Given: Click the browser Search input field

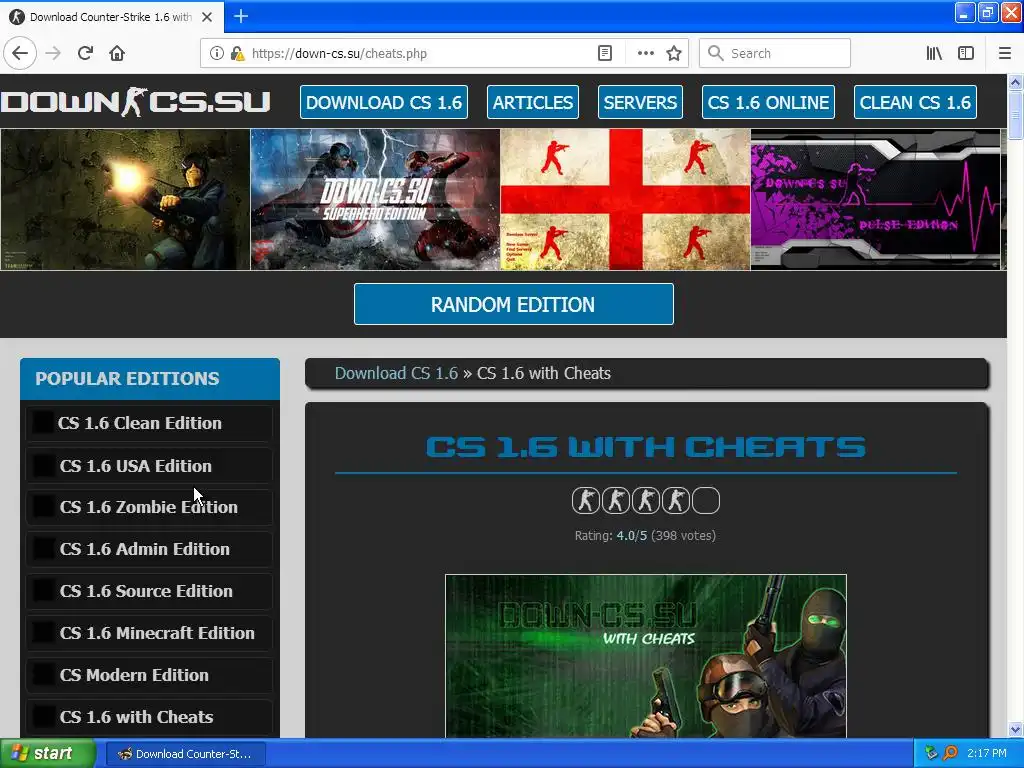Looking at the screenshot, I should pos(775,53).
